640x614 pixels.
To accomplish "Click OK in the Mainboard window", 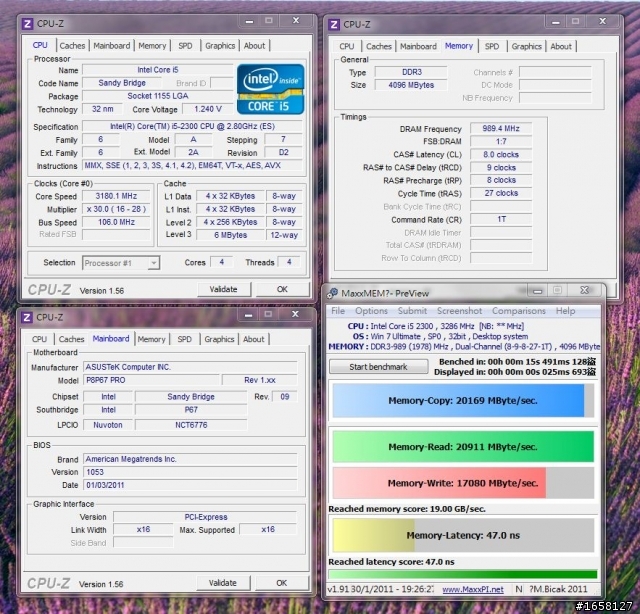I will 282,583.
